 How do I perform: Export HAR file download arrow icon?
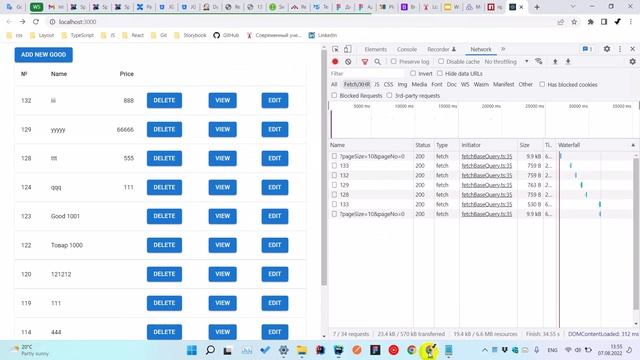[x=568, y=61]
